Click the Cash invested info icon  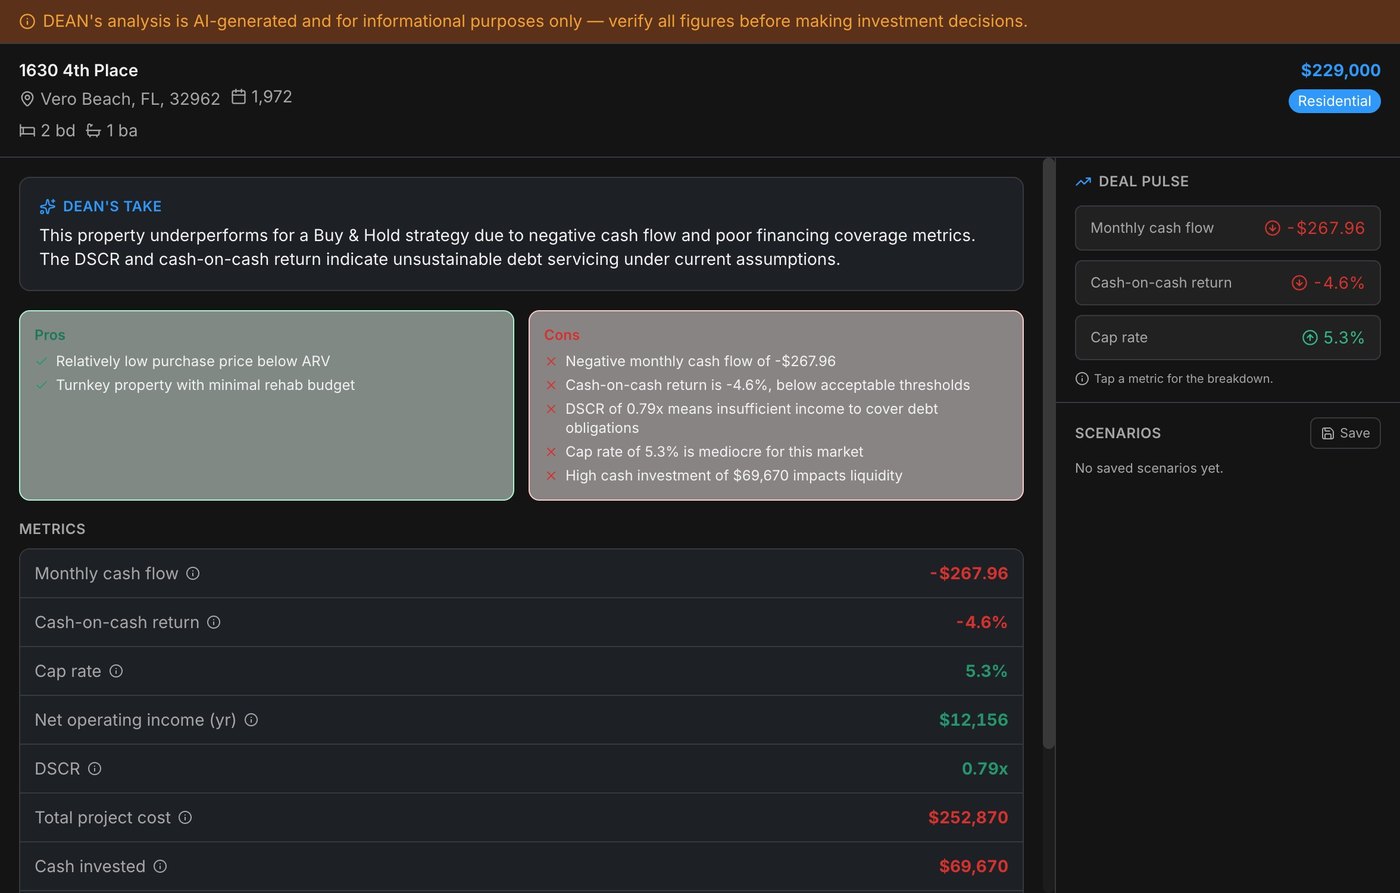pos(160,867)
